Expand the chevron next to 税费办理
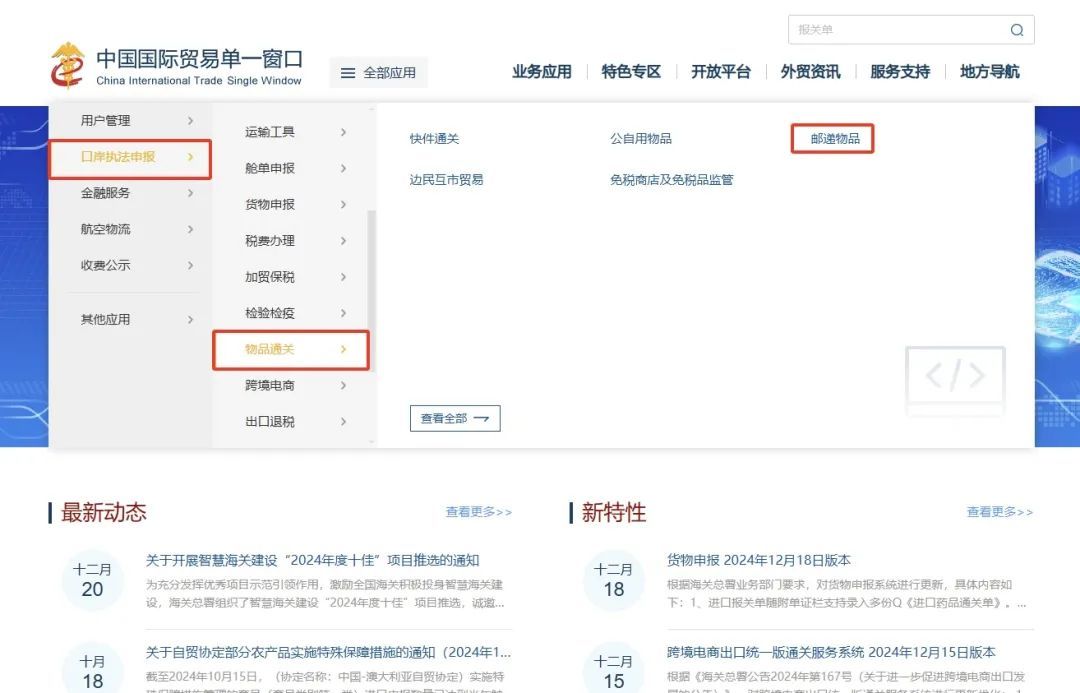The image size is (1080, 693). [x=343, y=241]
